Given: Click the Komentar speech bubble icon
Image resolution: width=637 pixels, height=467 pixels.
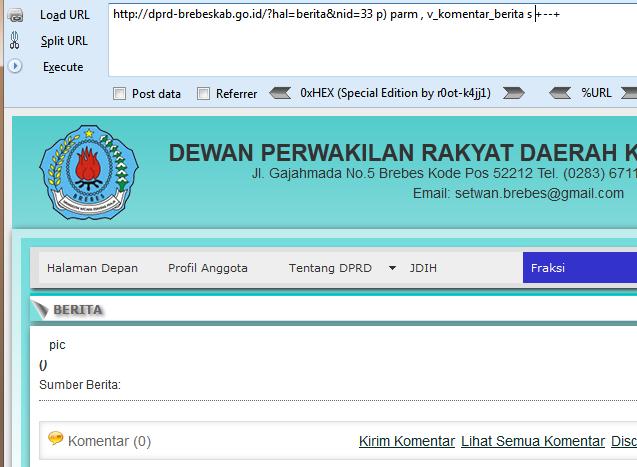Looking at the screenshot, I should coord(55,438).
